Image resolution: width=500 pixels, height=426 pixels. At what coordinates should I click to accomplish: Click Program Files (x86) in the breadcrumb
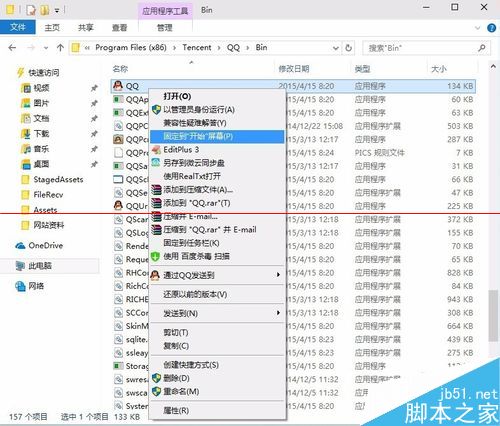pos(131,48)
